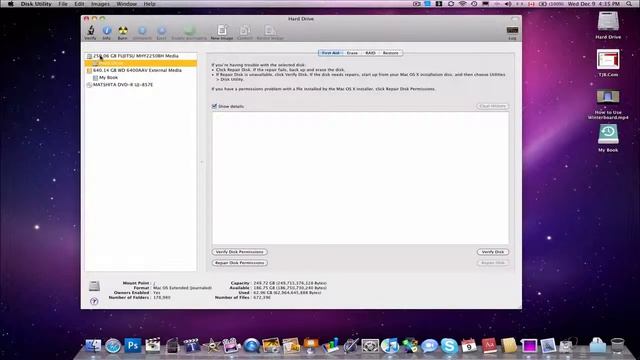Launch Photoshop from the Dock
This screenshot has width=640, height=360.
[x=133, y=345]
